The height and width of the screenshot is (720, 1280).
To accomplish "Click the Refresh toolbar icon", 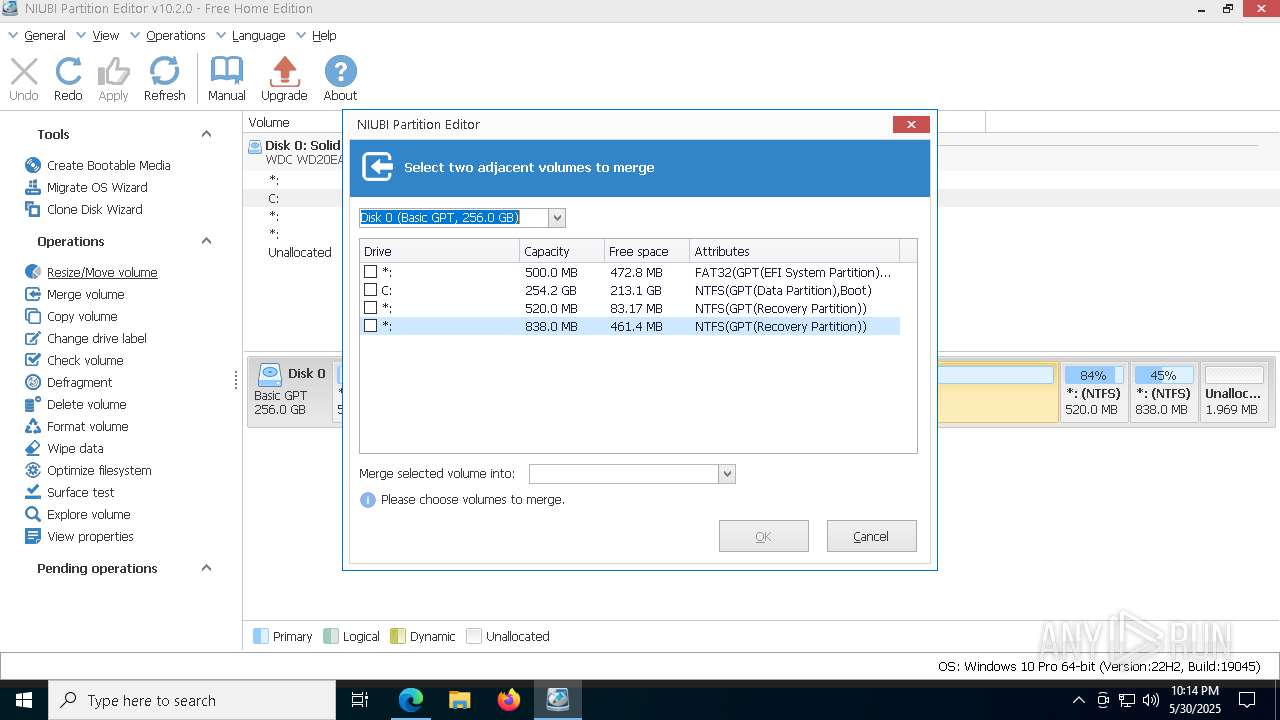I will pos(164,72).
